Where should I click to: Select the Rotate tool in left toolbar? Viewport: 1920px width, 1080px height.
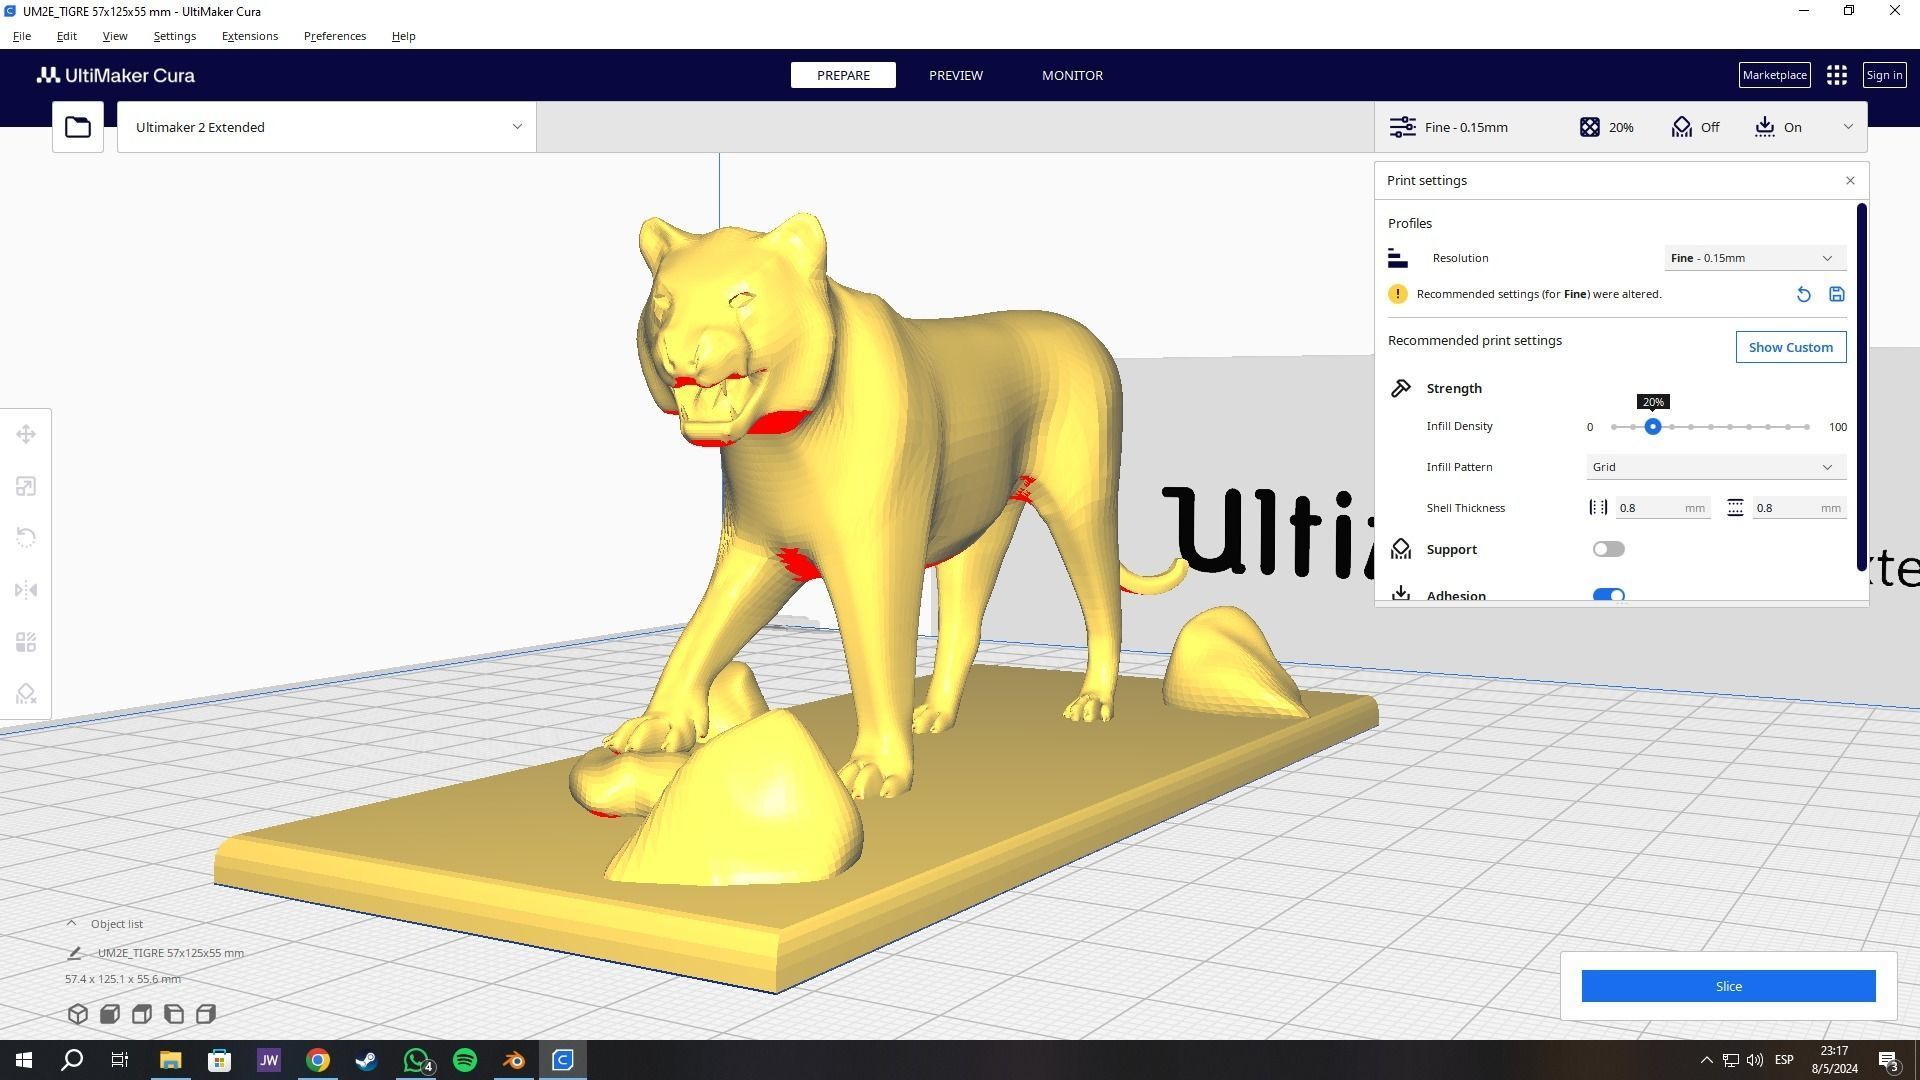click(26, 538)
